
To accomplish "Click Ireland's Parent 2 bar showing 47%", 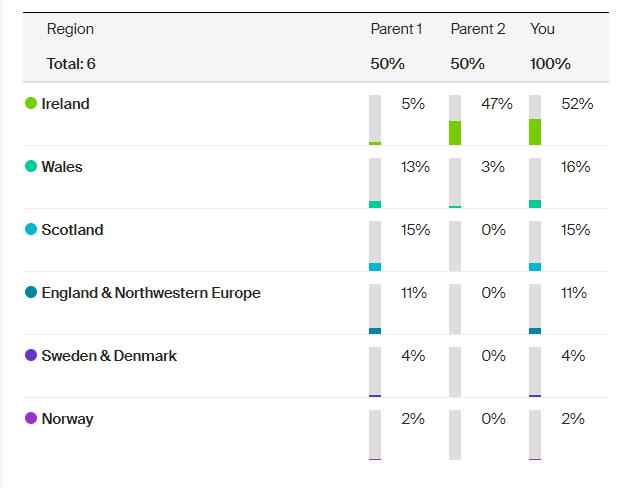I will 455,121.
